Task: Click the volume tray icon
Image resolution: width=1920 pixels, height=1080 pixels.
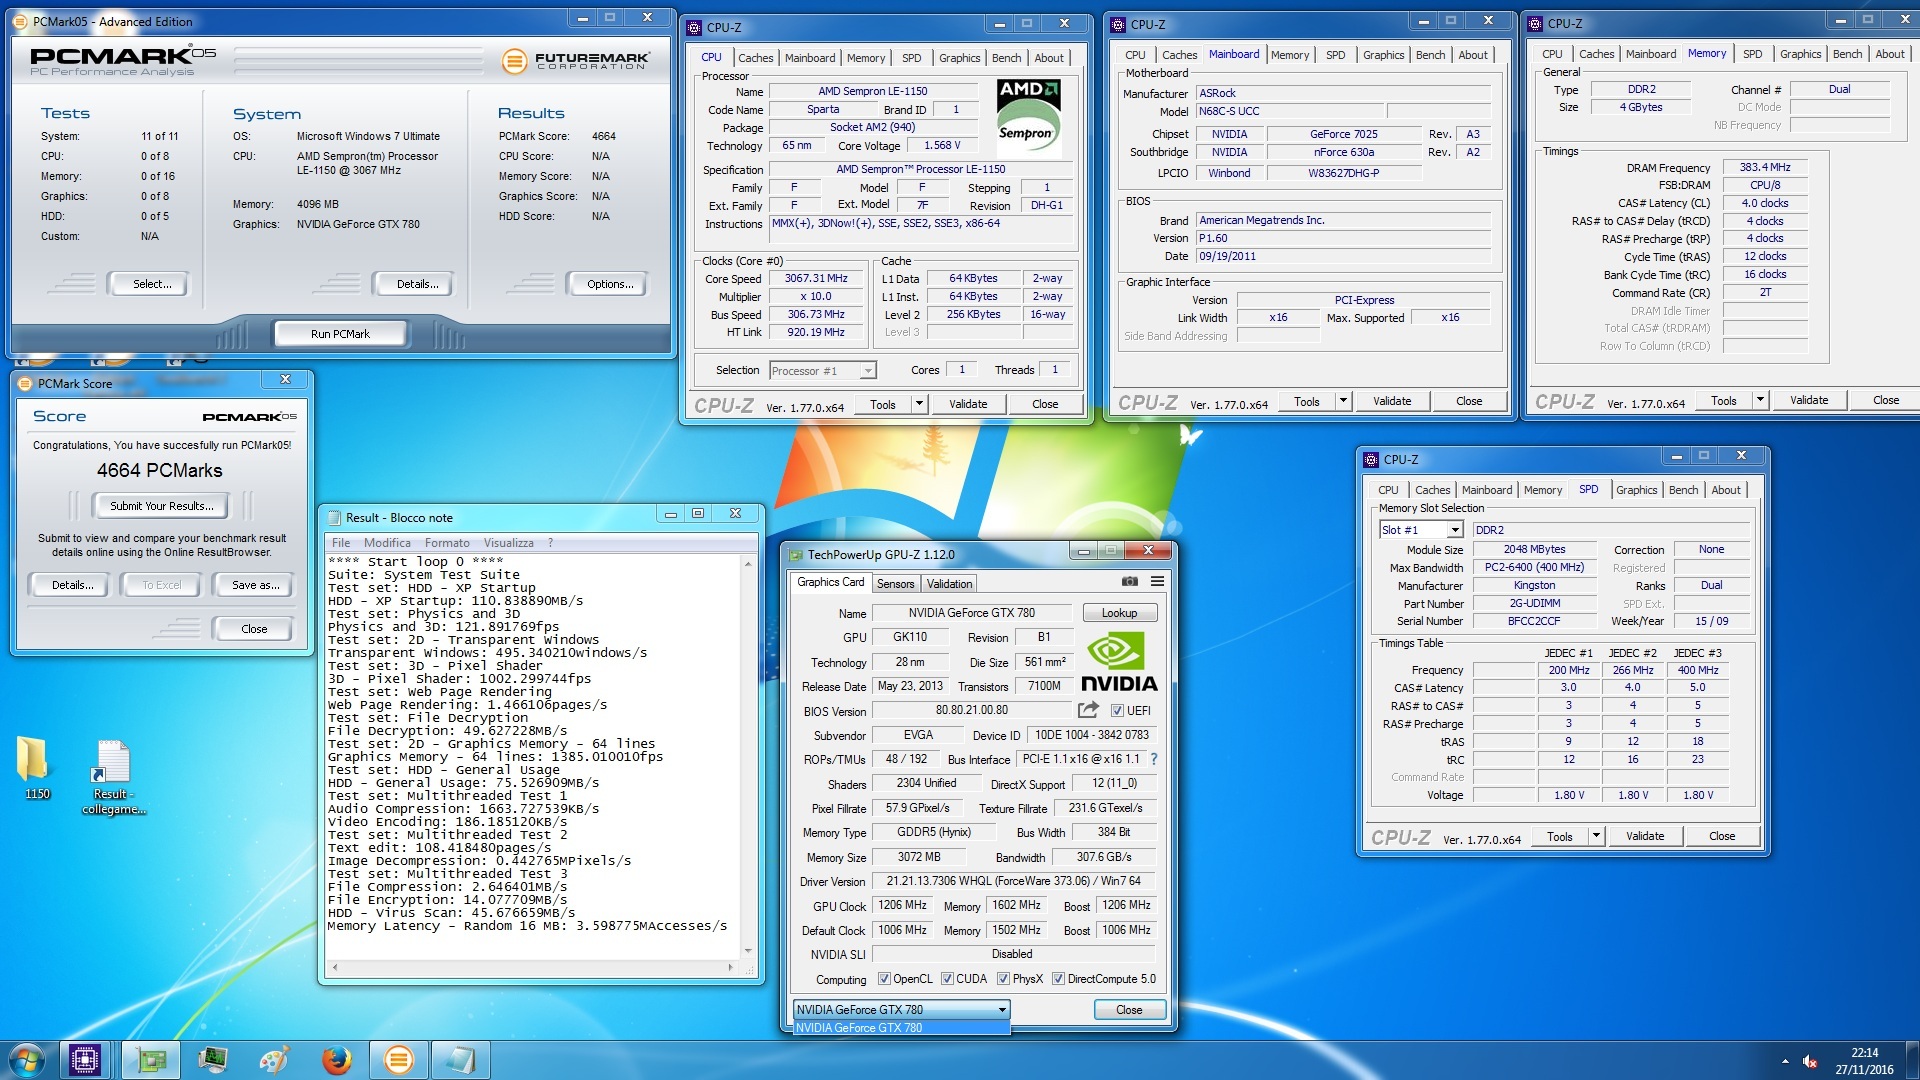Action: (x=1809, y=1061)
